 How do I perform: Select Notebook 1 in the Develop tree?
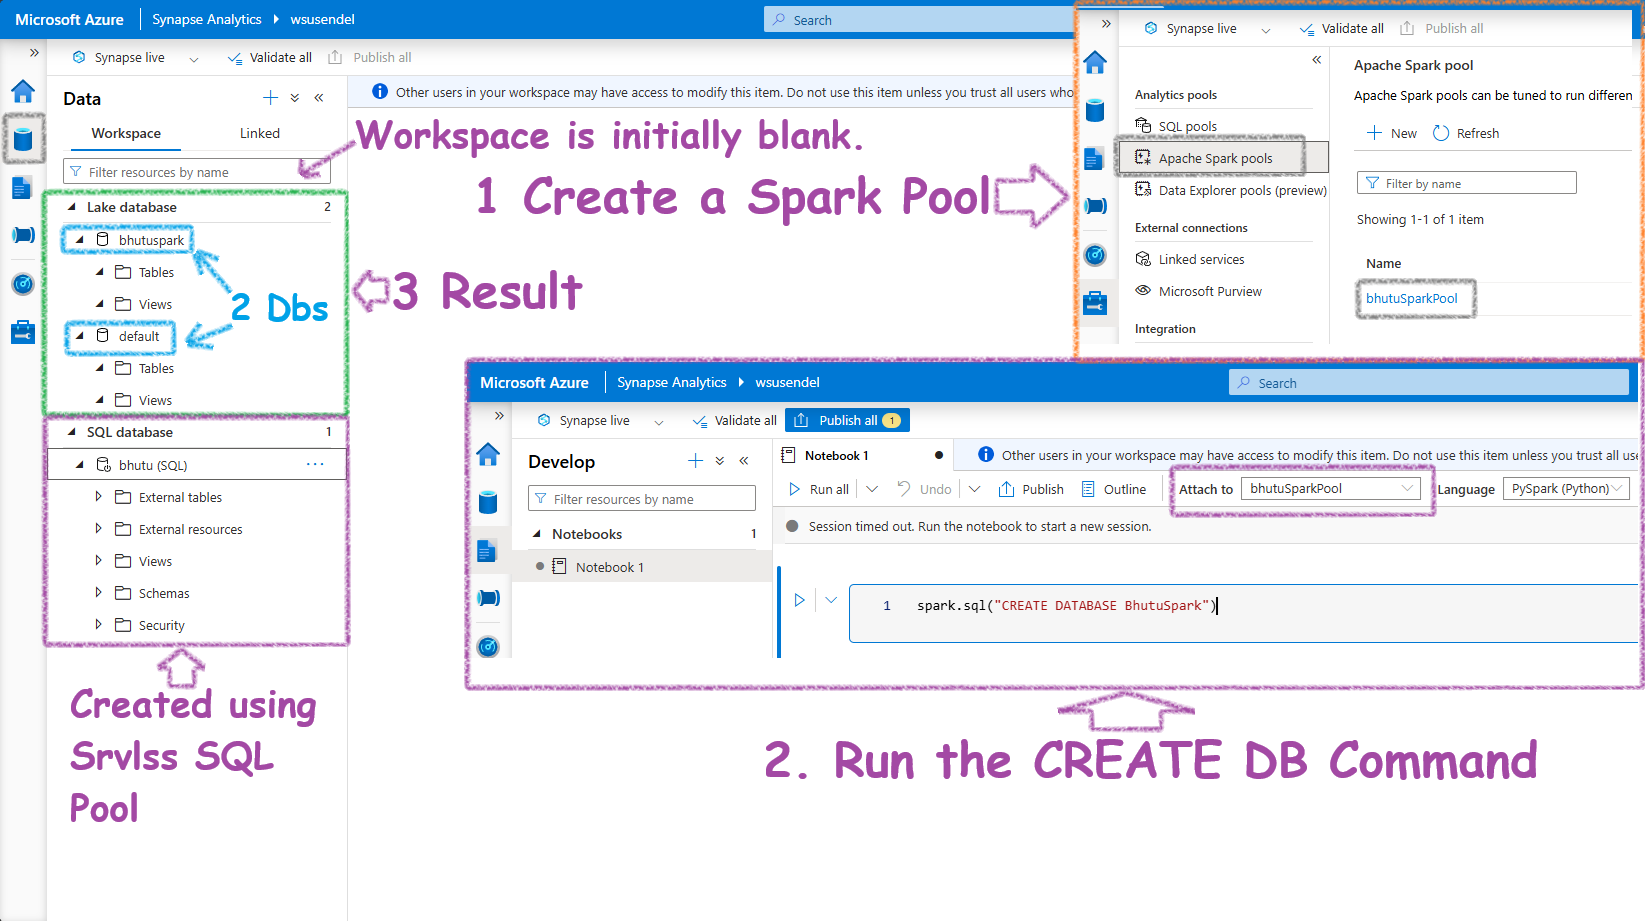pyautogui.click(x=609, y=567)
